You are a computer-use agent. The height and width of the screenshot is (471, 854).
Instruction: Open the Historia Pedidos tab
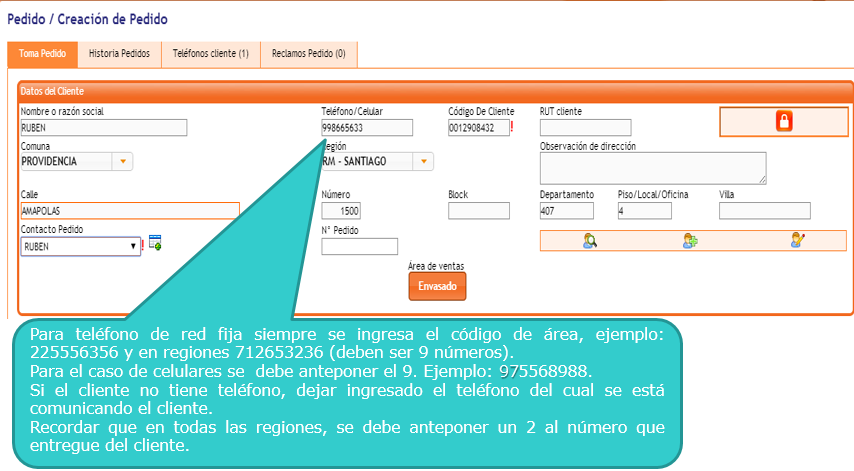click(119, 54)
